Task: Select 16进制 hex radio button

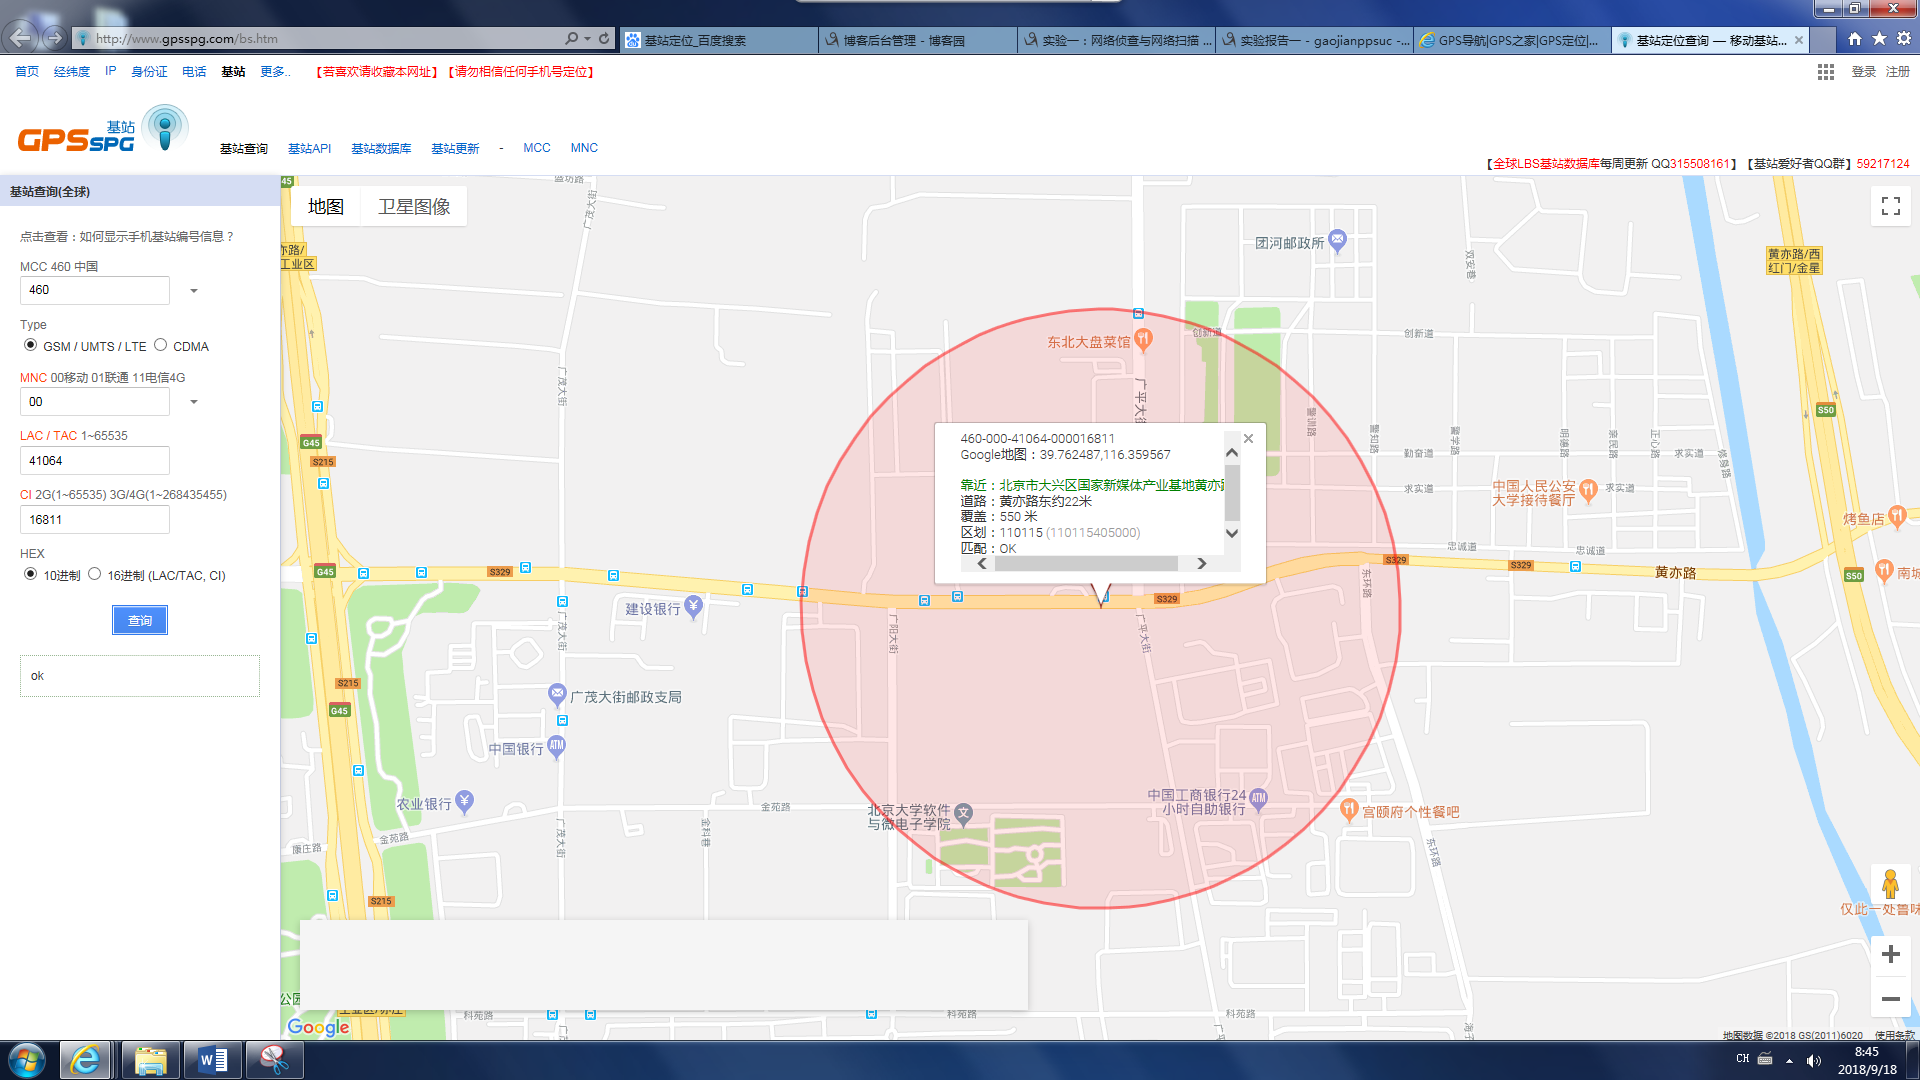Action: click(x=95, y=574)
